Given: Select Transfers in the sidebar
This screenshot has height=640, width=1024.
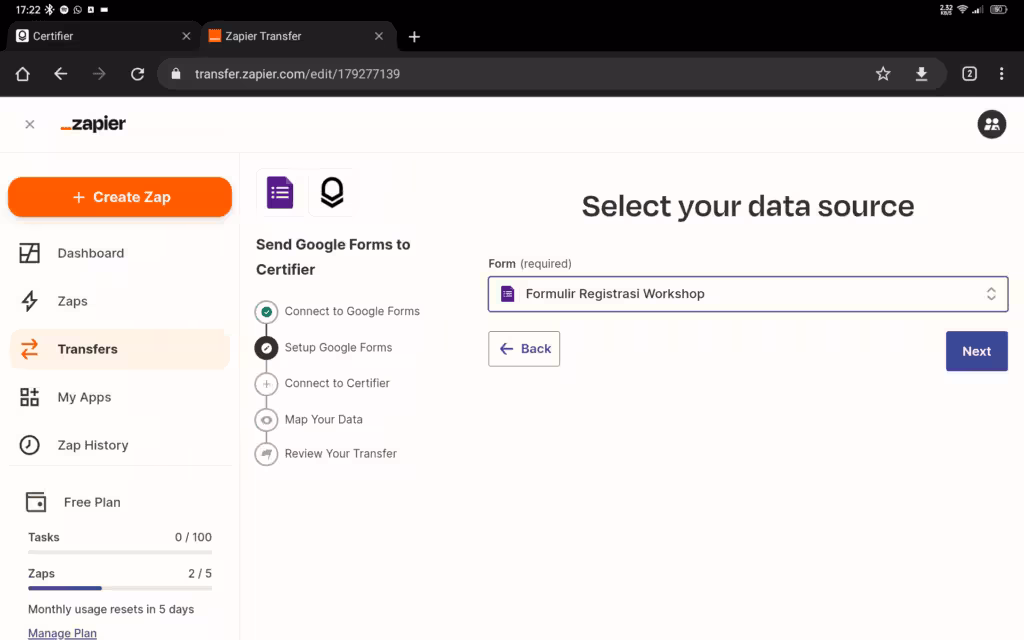Looking at the screenshot, I should tap(120, 349).
